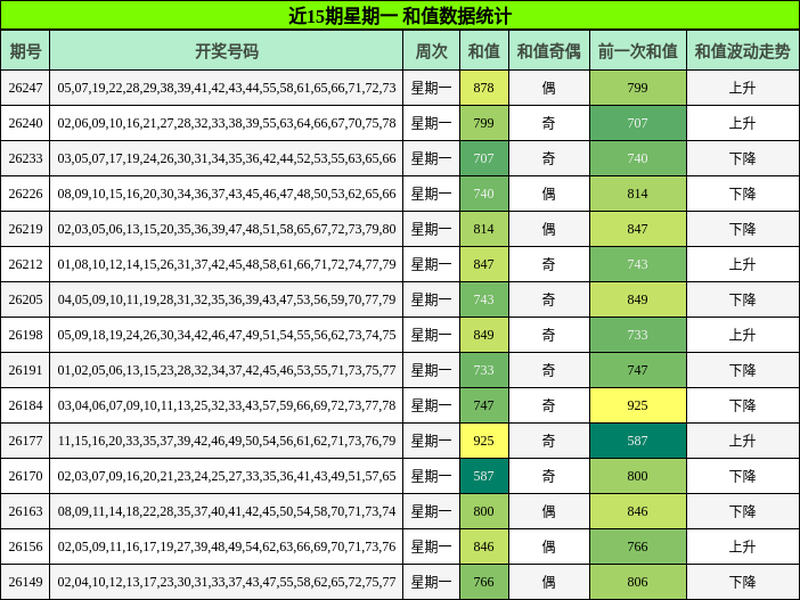Screen dimensions: 800x600
Task: Click the 星期一 cell in row 26149
Action: pyautogui.click(x=431, y=581)
